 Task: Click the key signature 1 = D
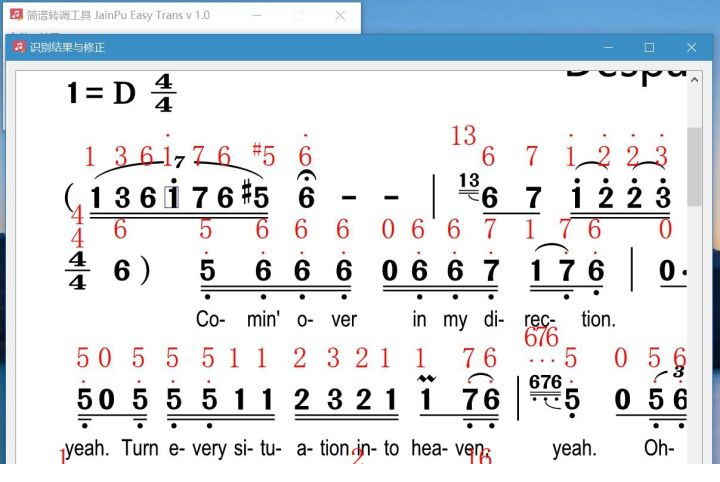click(x=101, y=93)
